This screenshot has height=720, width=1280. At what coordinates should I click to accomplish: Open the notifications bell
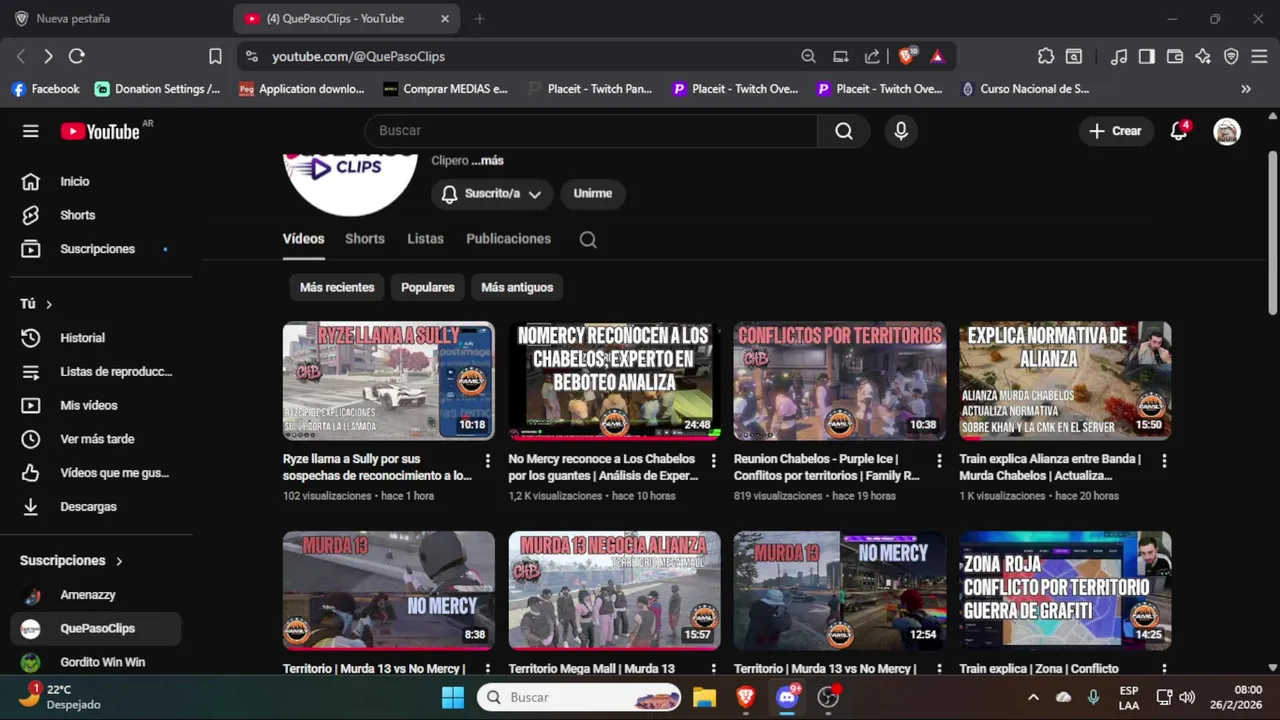click(x=1179, y=131)
